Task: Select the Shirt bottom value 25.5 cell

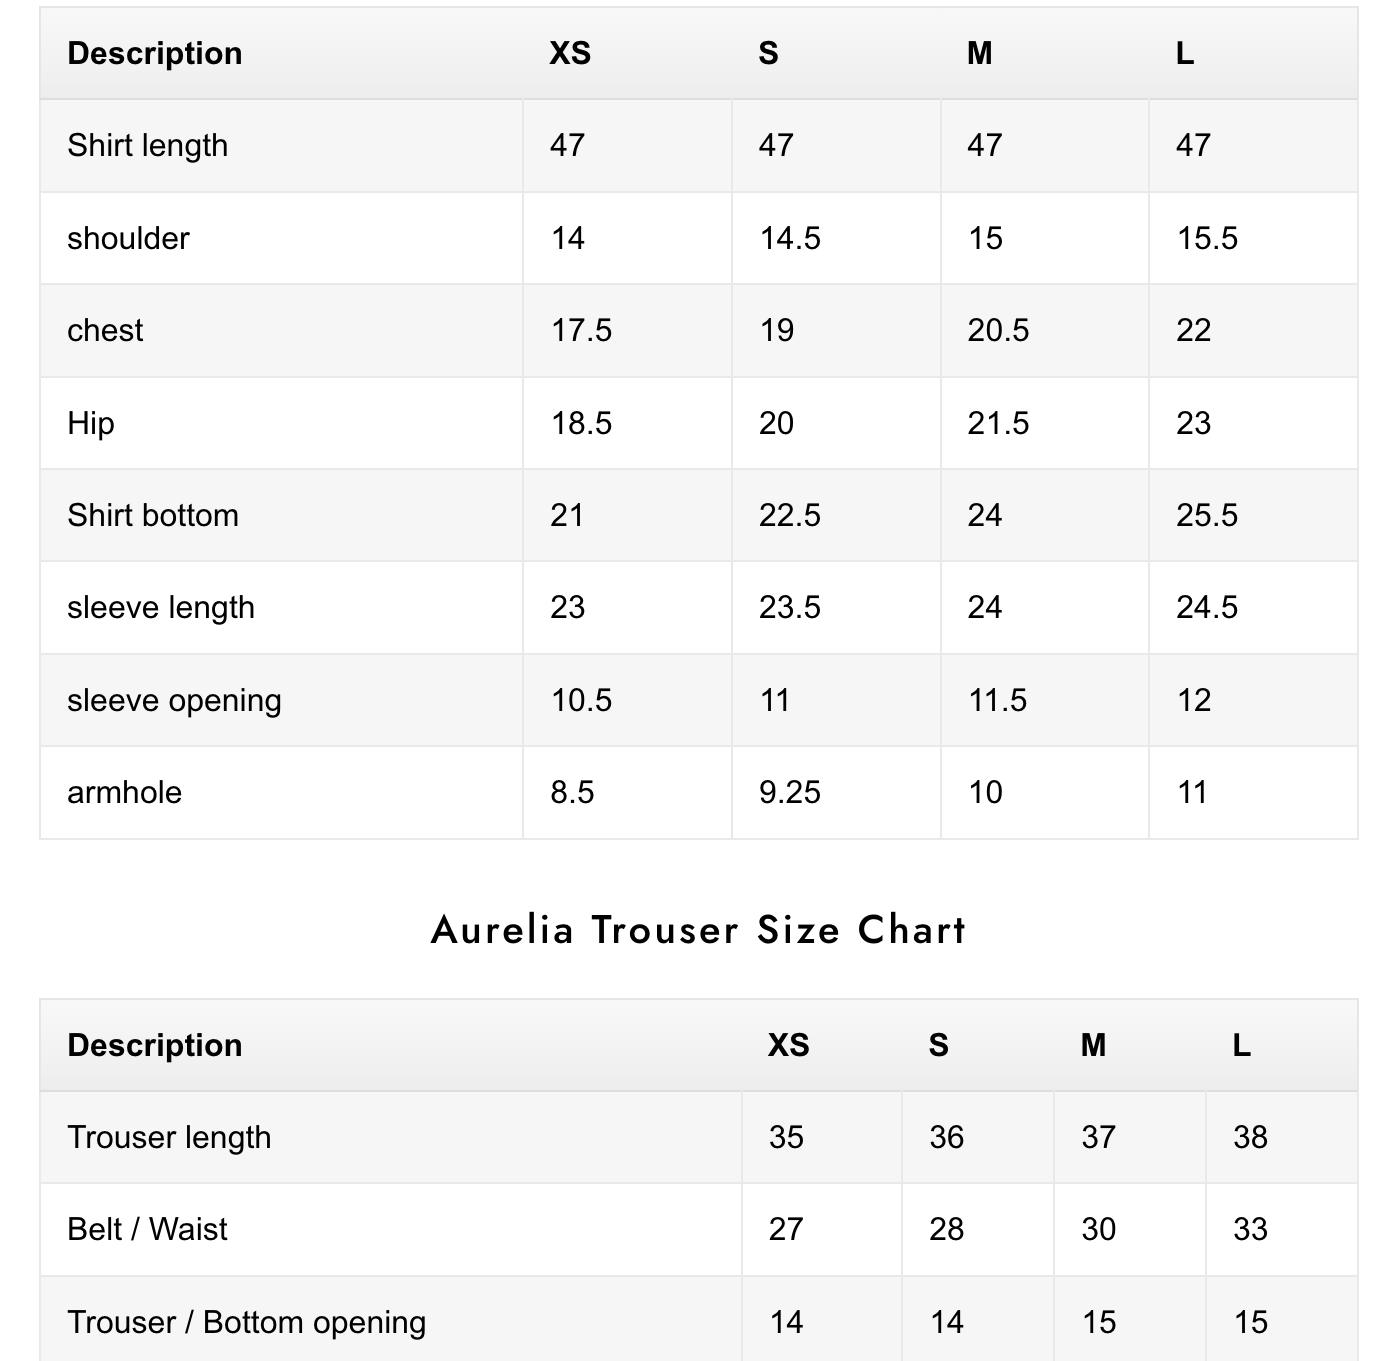Action: pos(1207,516)
